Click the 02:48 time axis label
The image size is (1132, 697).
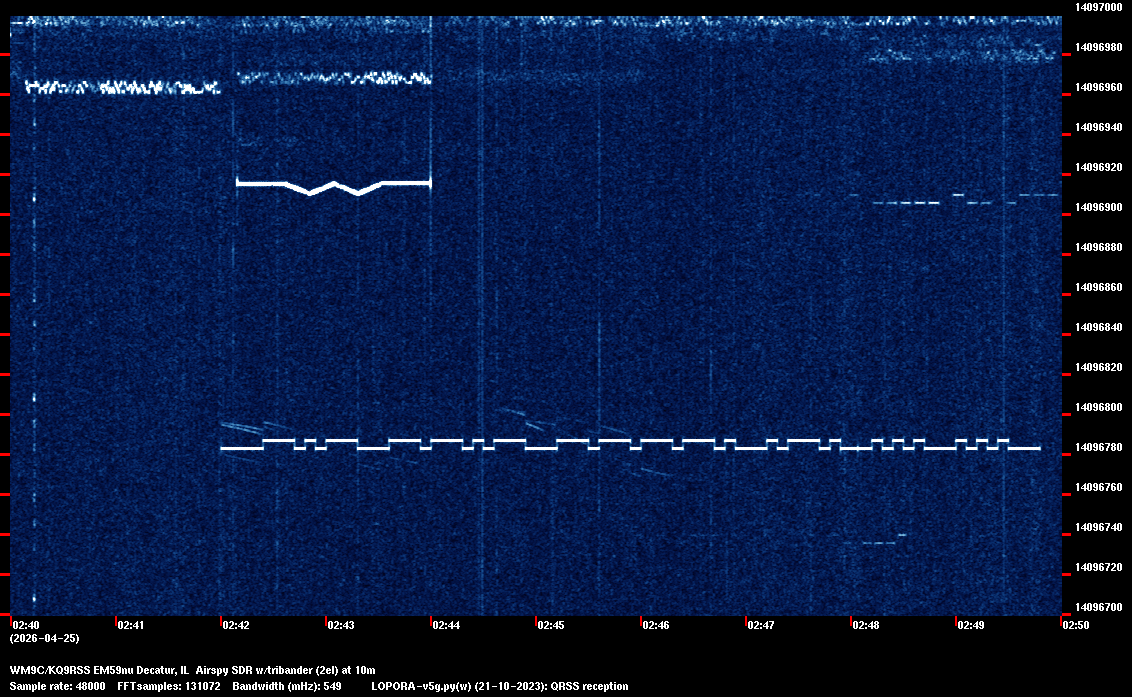pyautogui.click(x=866, y=625)
